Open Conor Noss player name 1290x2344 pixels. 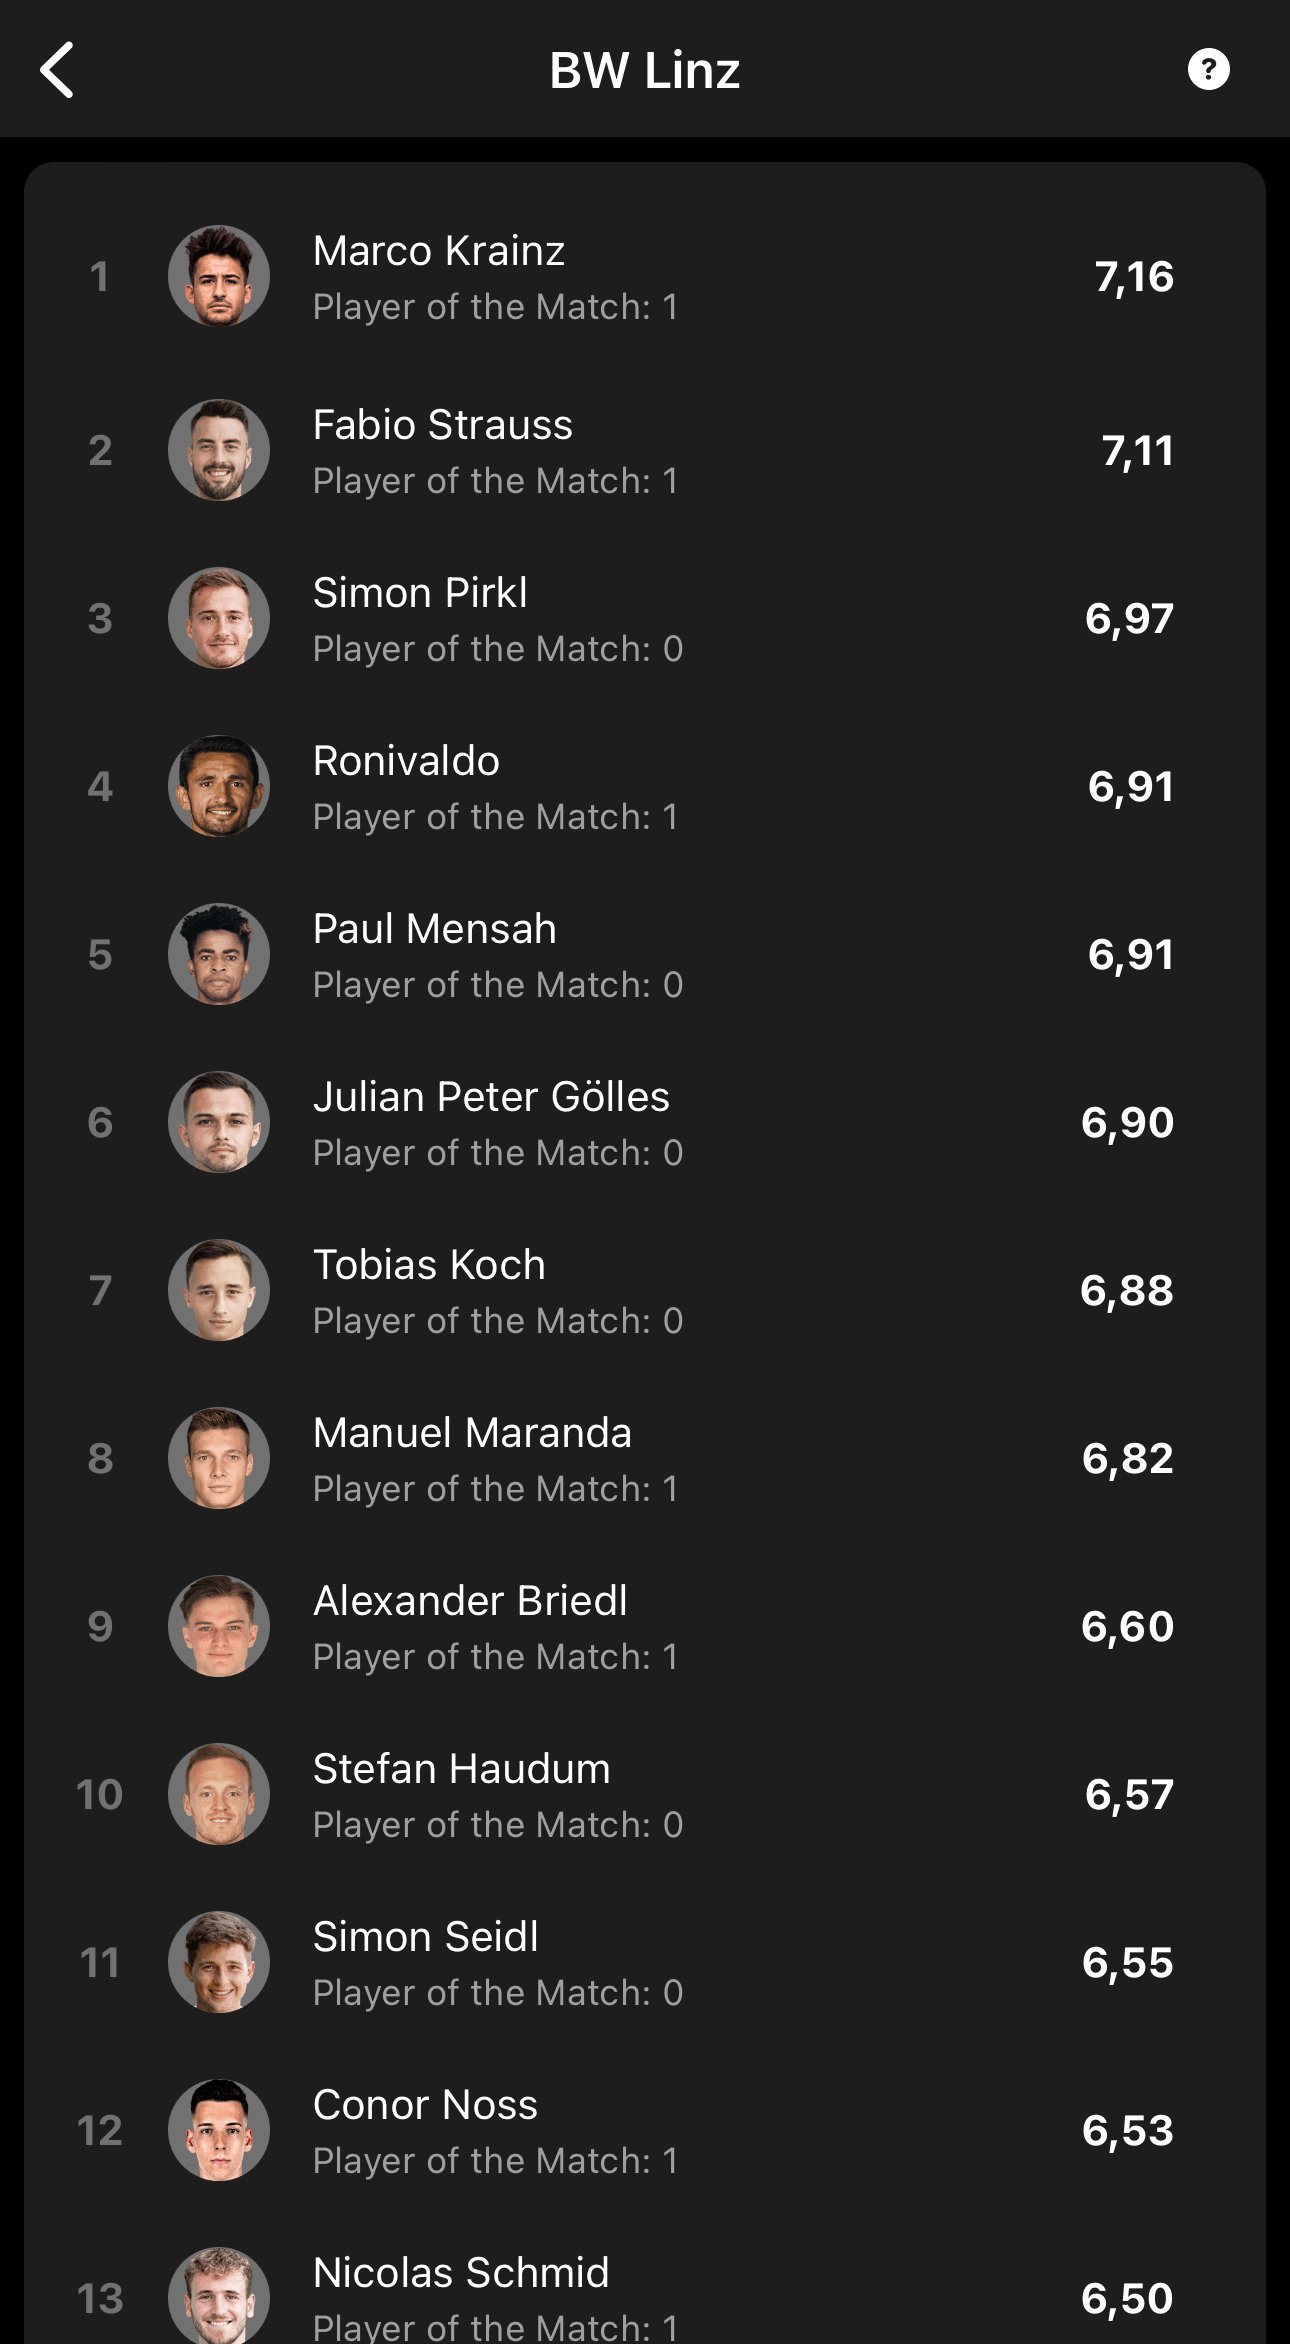click(425, 2105)
